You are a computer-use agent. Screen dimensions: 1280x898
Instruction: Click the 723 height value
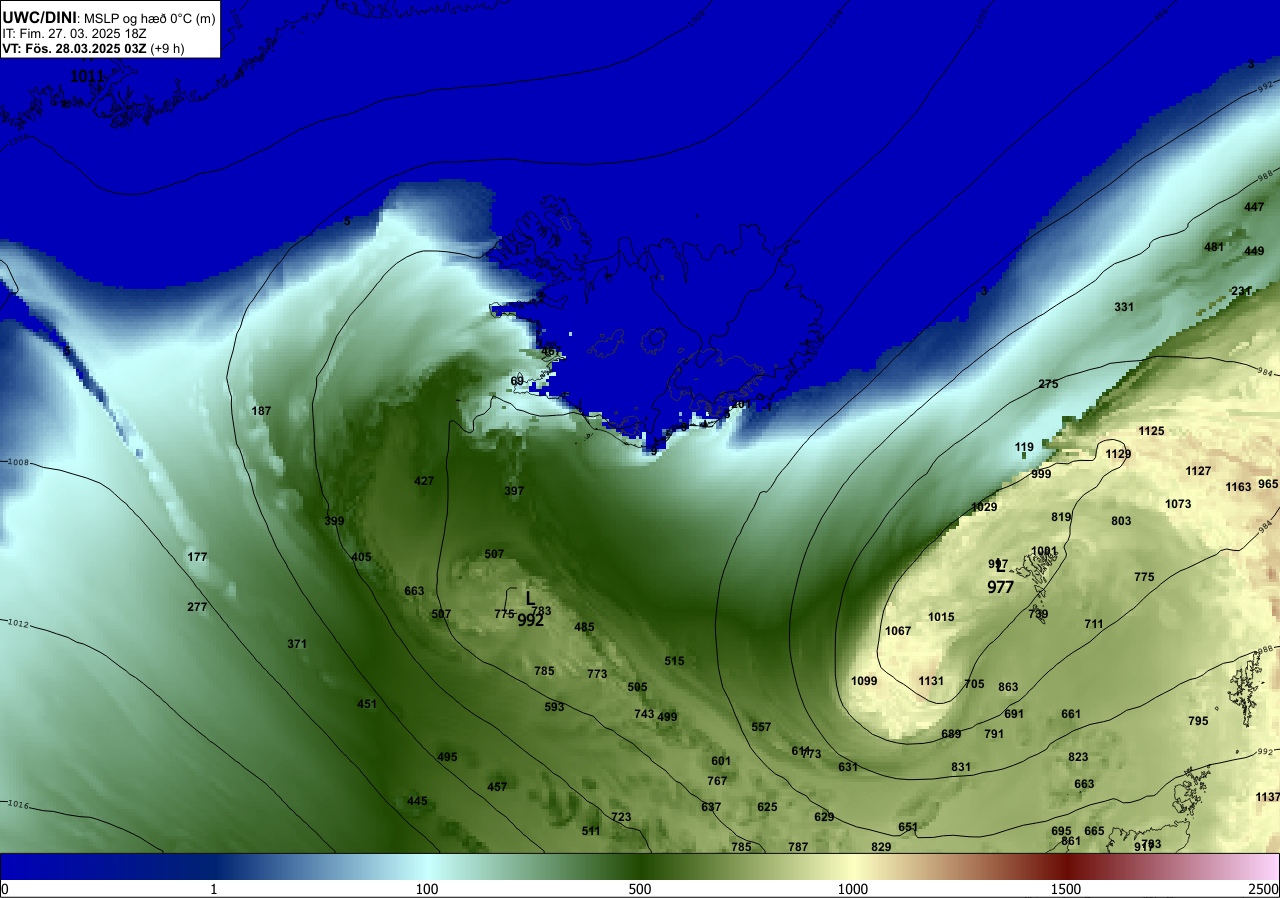click(621, 817)
